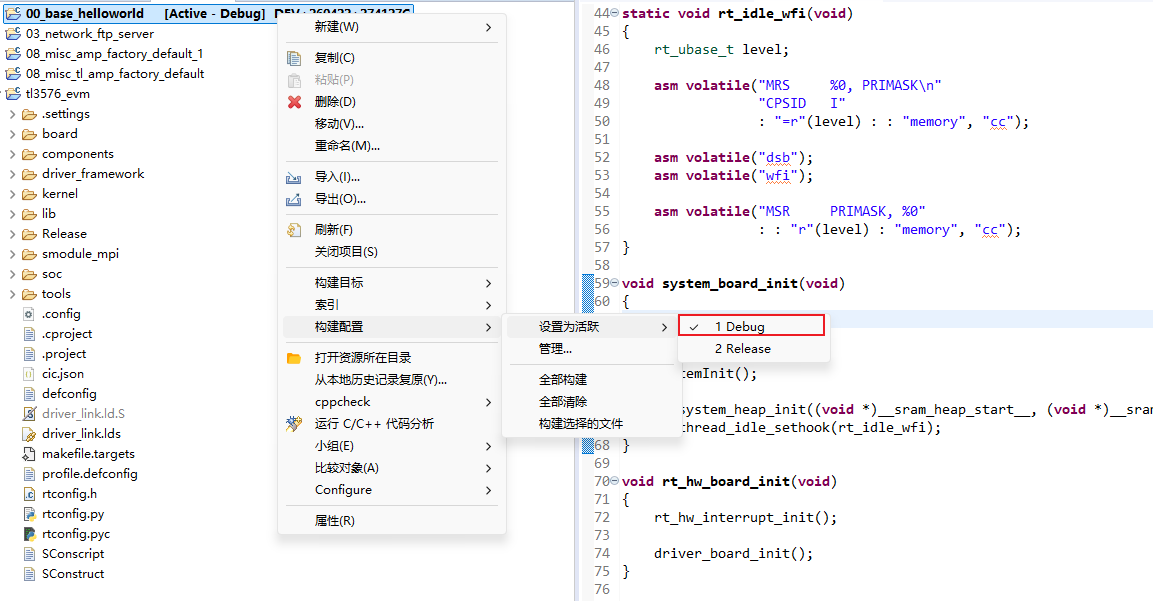Click the red Delete (删除) X icon
This screenshot has height=601, width=1153.
[294, 102]
